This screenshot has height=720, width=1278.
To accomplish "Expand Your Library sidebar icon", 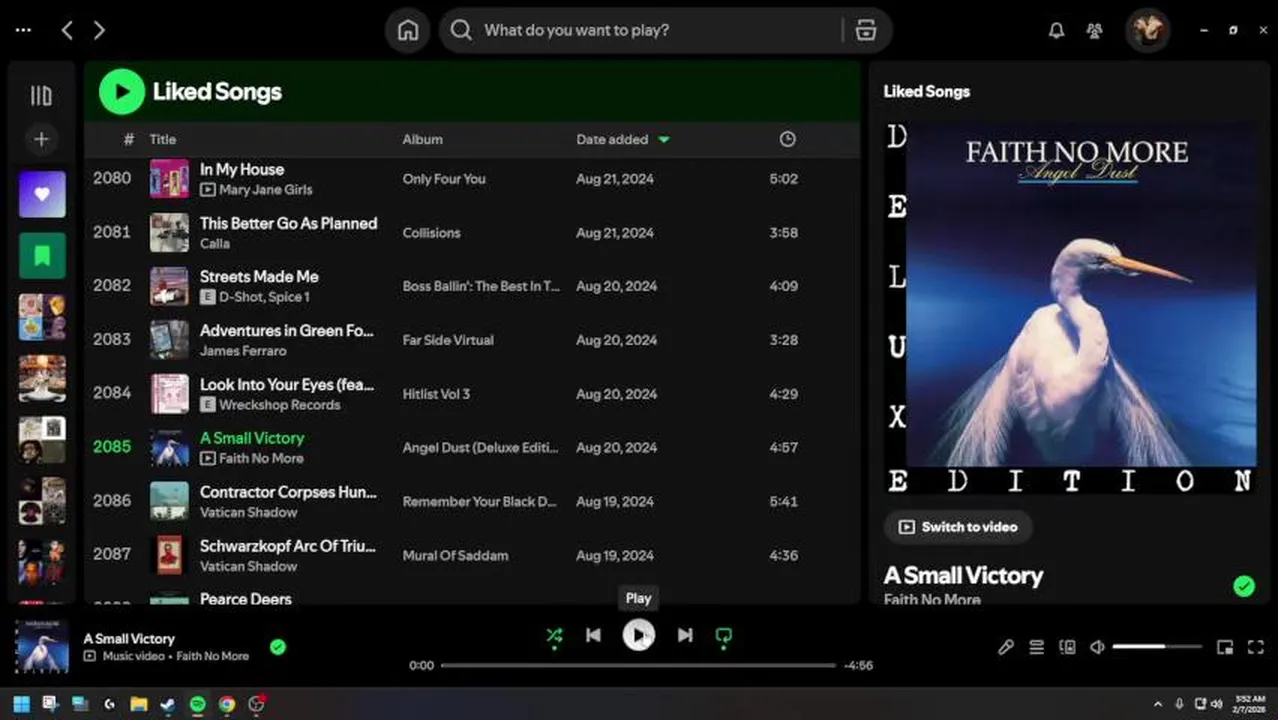I will point(41,96).
